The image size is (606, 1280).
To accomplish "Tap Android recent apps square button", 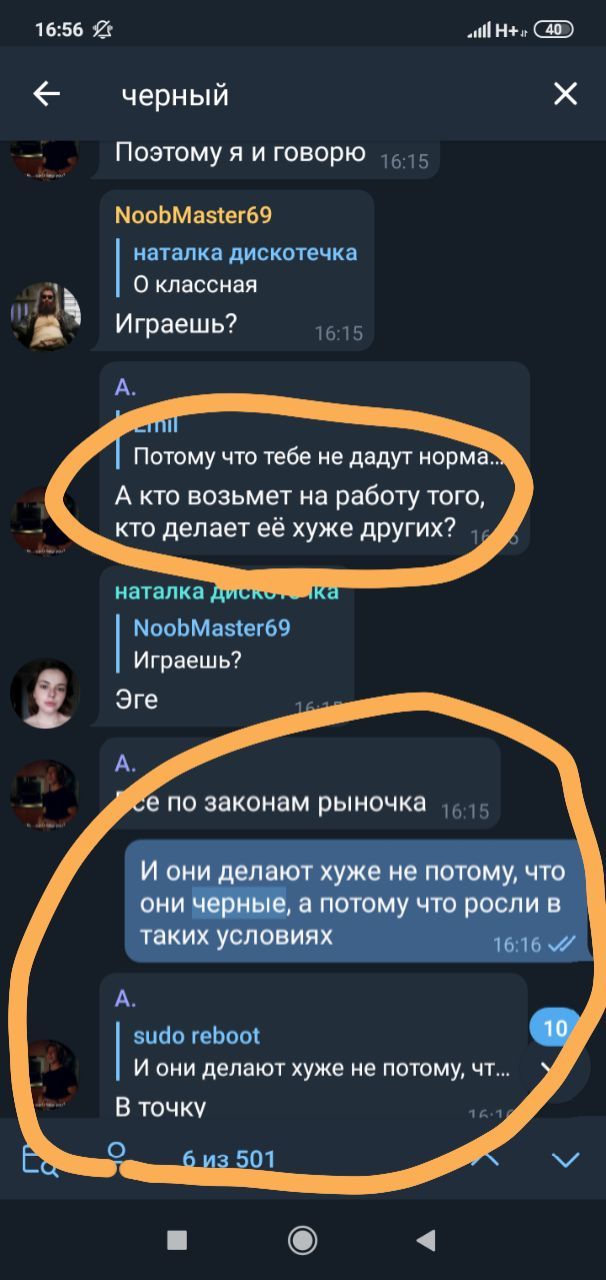I will (177, 1241).
